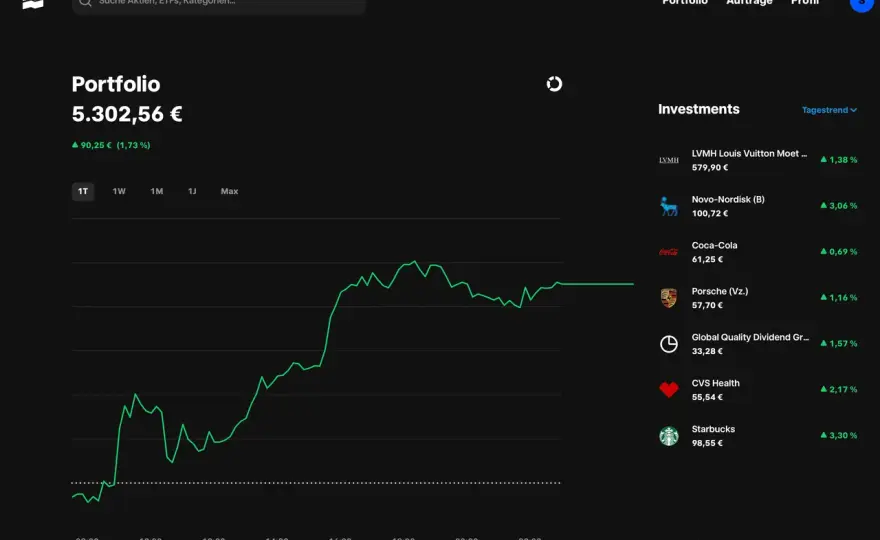Open Novo-Nordisk (B) investment
This screenshot has width=880, height=540.
758,206
